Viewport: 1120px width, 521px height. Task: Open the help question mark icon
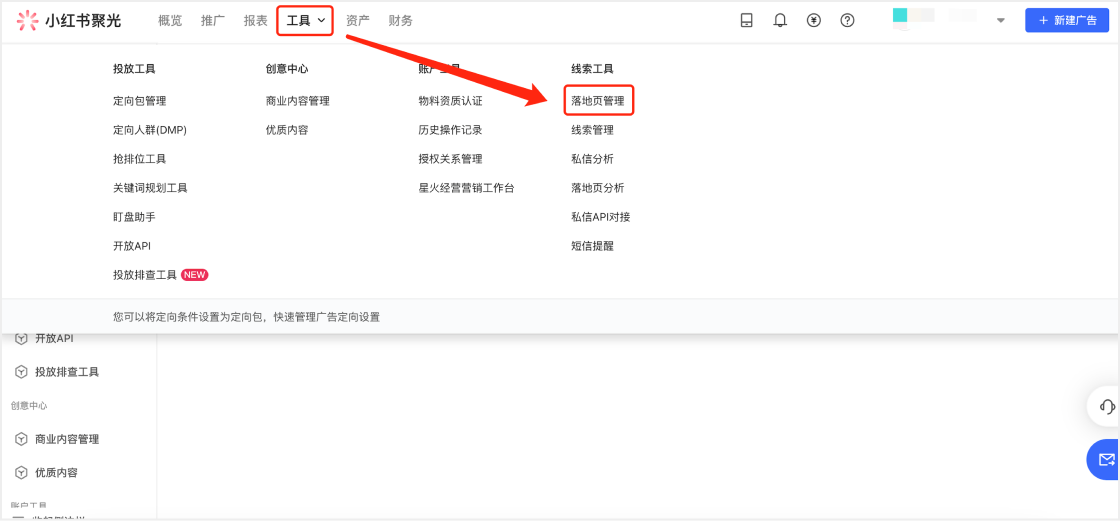point(847,21)
